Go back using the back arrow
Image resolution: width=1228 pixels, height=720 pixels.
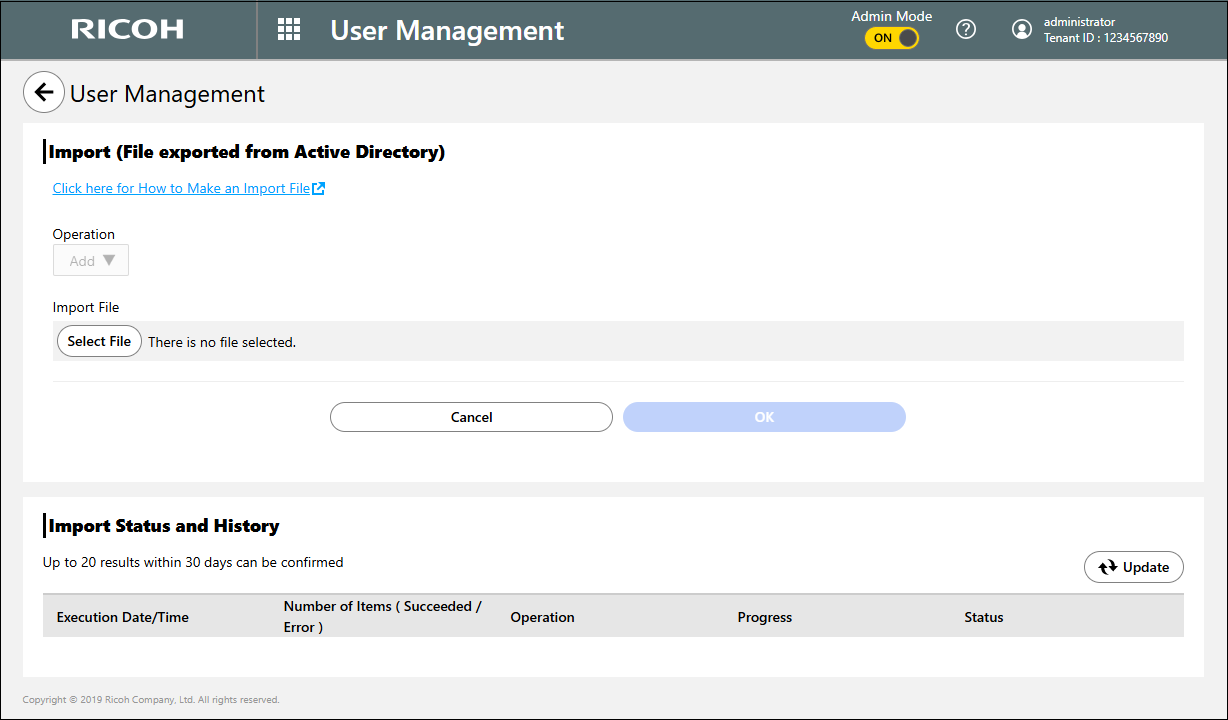pyautogui.click(x=43, y=91)
